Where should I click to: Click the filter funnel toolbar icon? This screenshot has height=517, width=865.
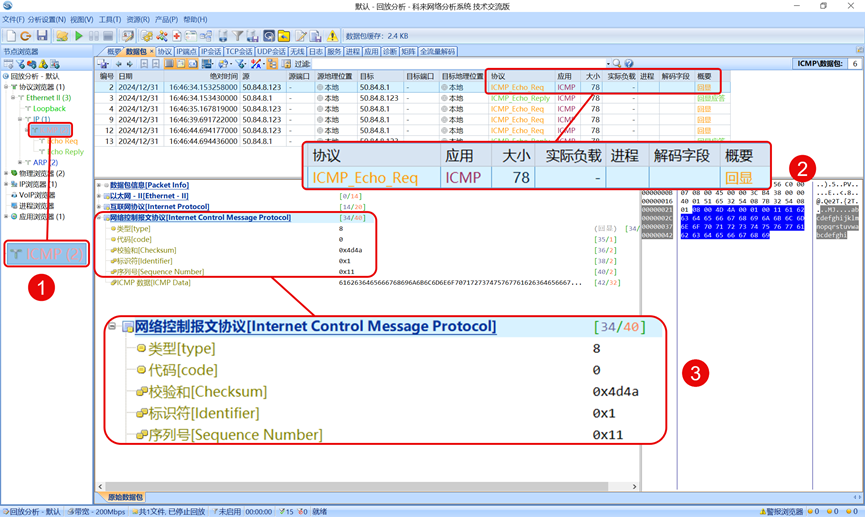click(x=237, y=36)
